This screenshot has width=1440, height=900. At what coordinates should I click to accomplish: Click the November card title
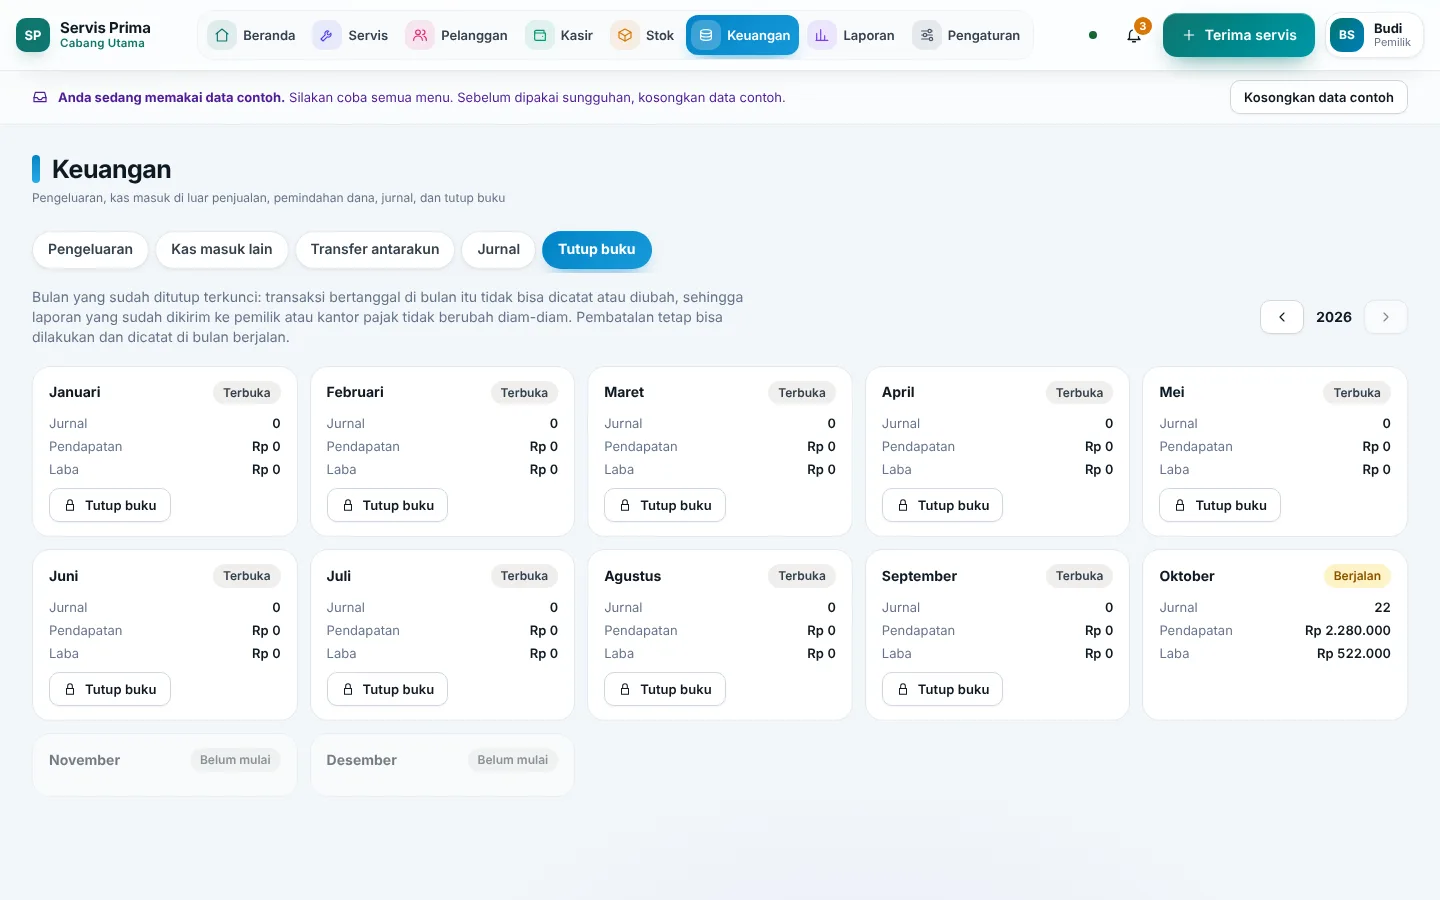(x=84, y=760)
